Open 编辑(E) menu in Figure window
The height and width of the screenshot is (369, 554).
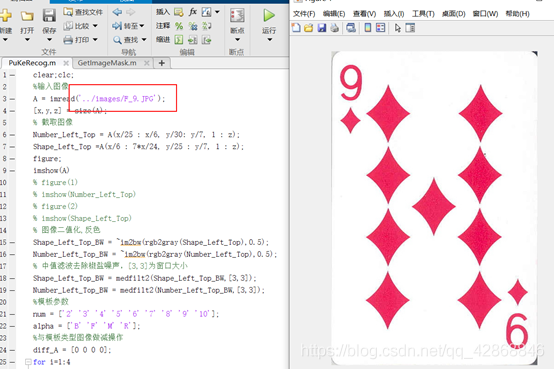[334, 14]
